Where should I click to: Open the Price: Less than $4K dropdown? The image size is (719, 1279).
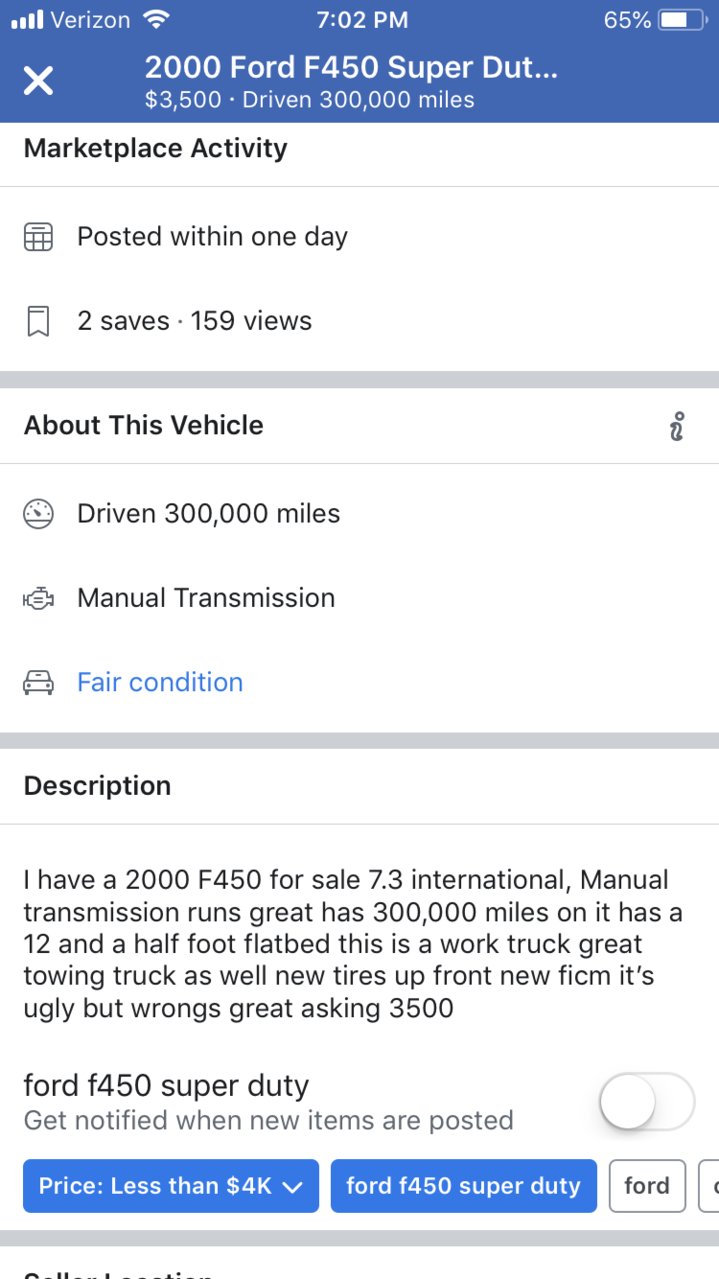[170, 1186]
